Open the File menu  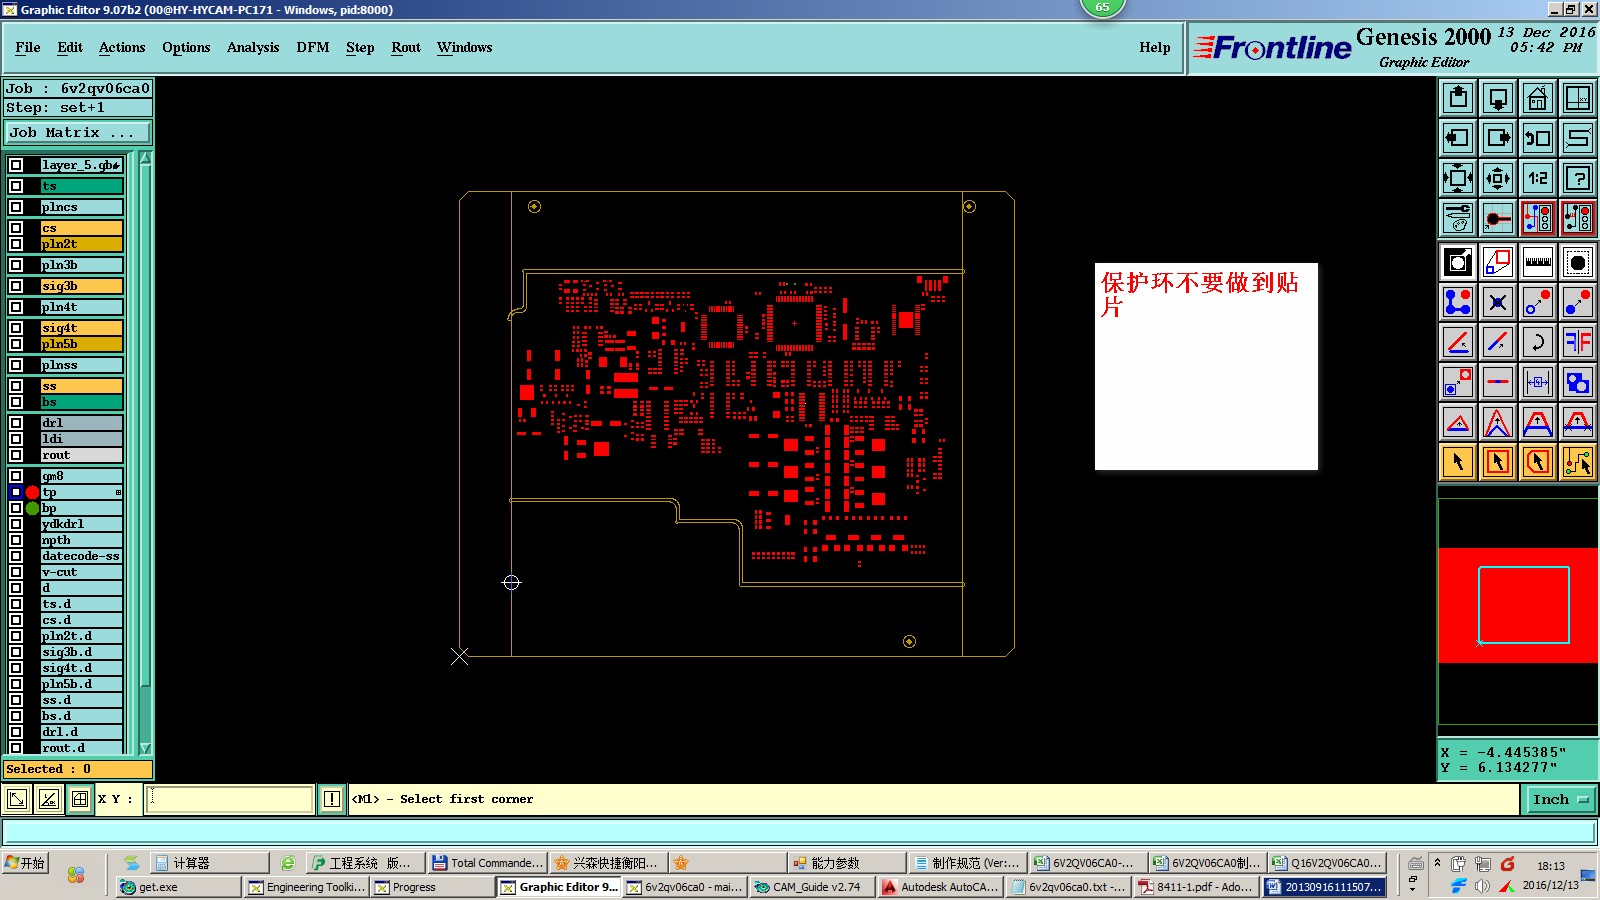tap(28, 47)
